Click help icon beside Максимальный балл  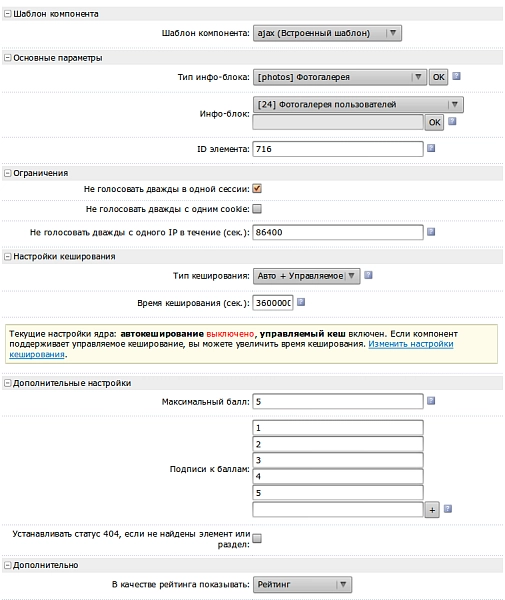(431, 401)
